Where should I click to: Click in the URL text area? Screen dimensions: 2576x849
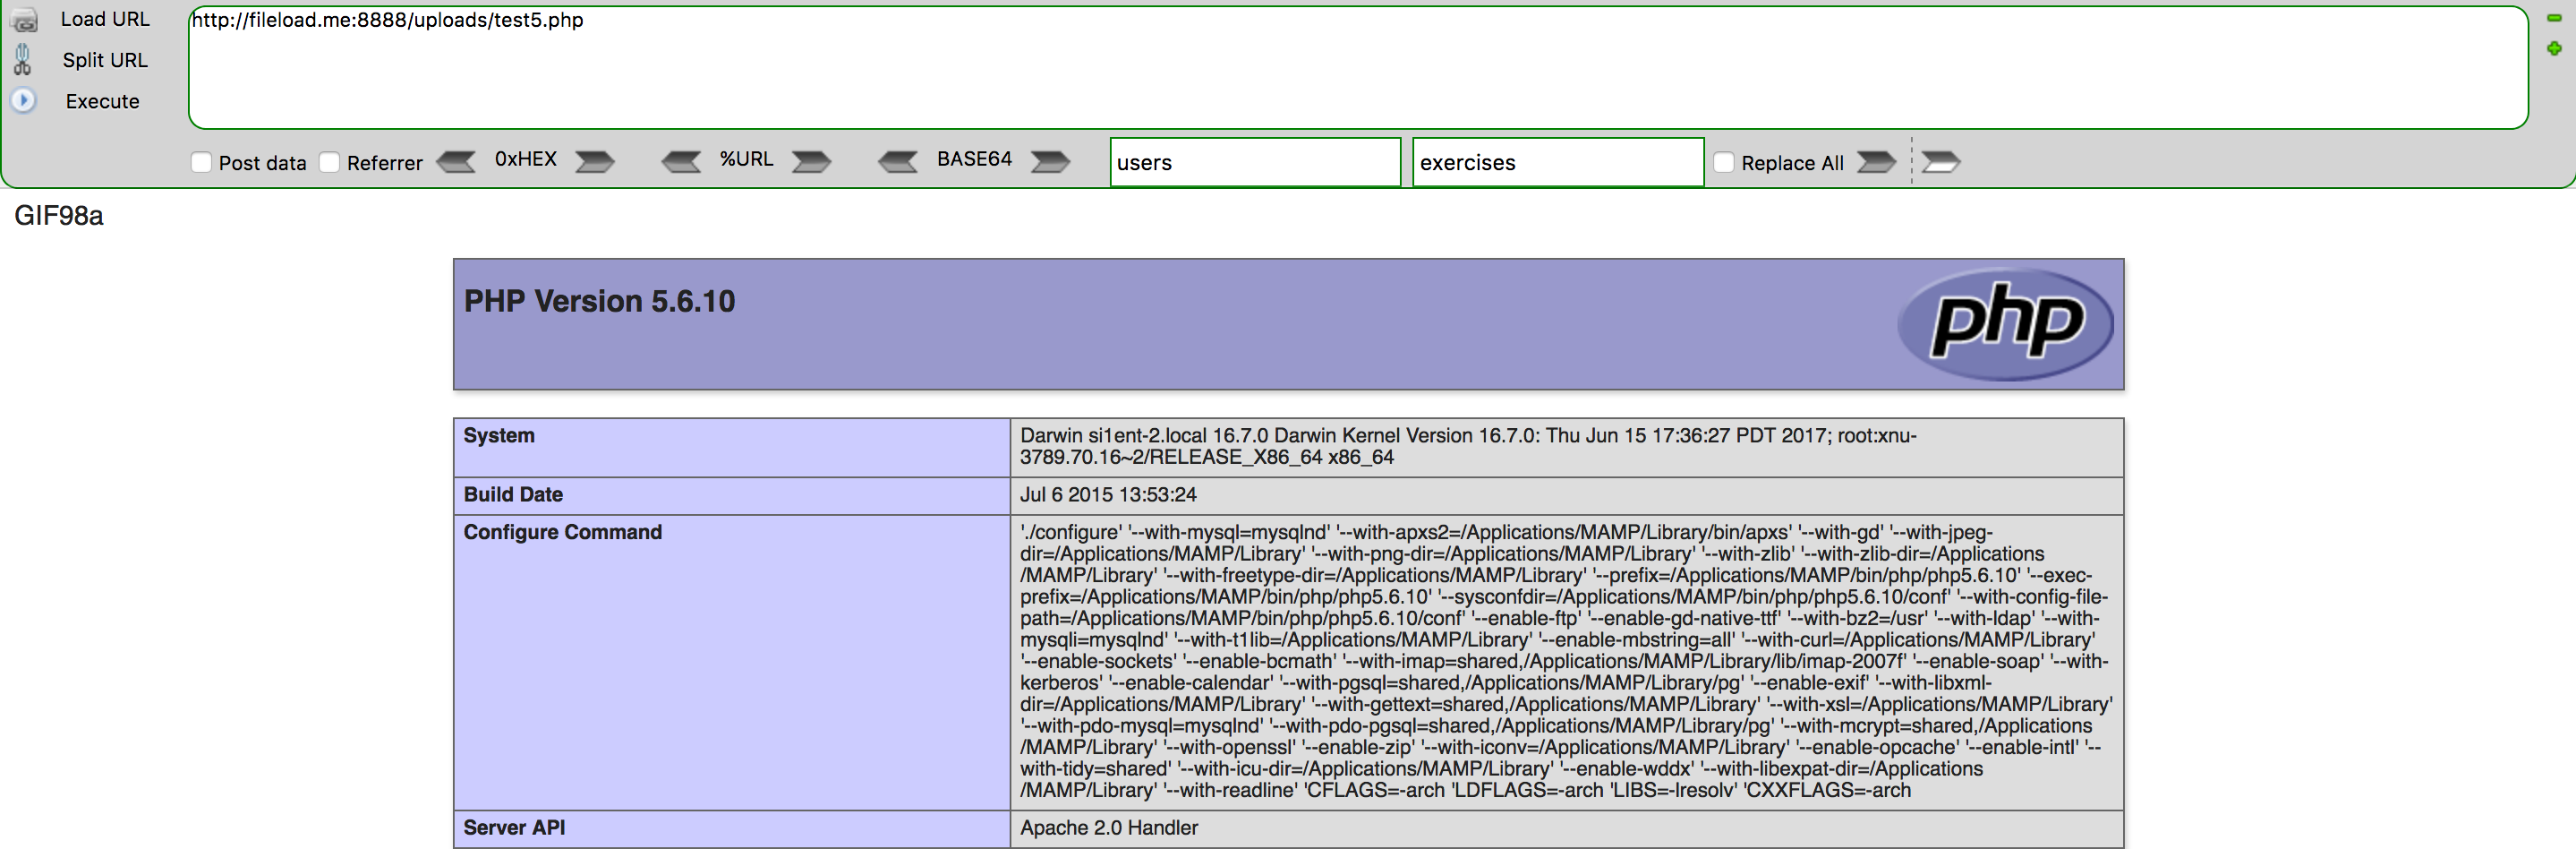tap(1357, 68)
